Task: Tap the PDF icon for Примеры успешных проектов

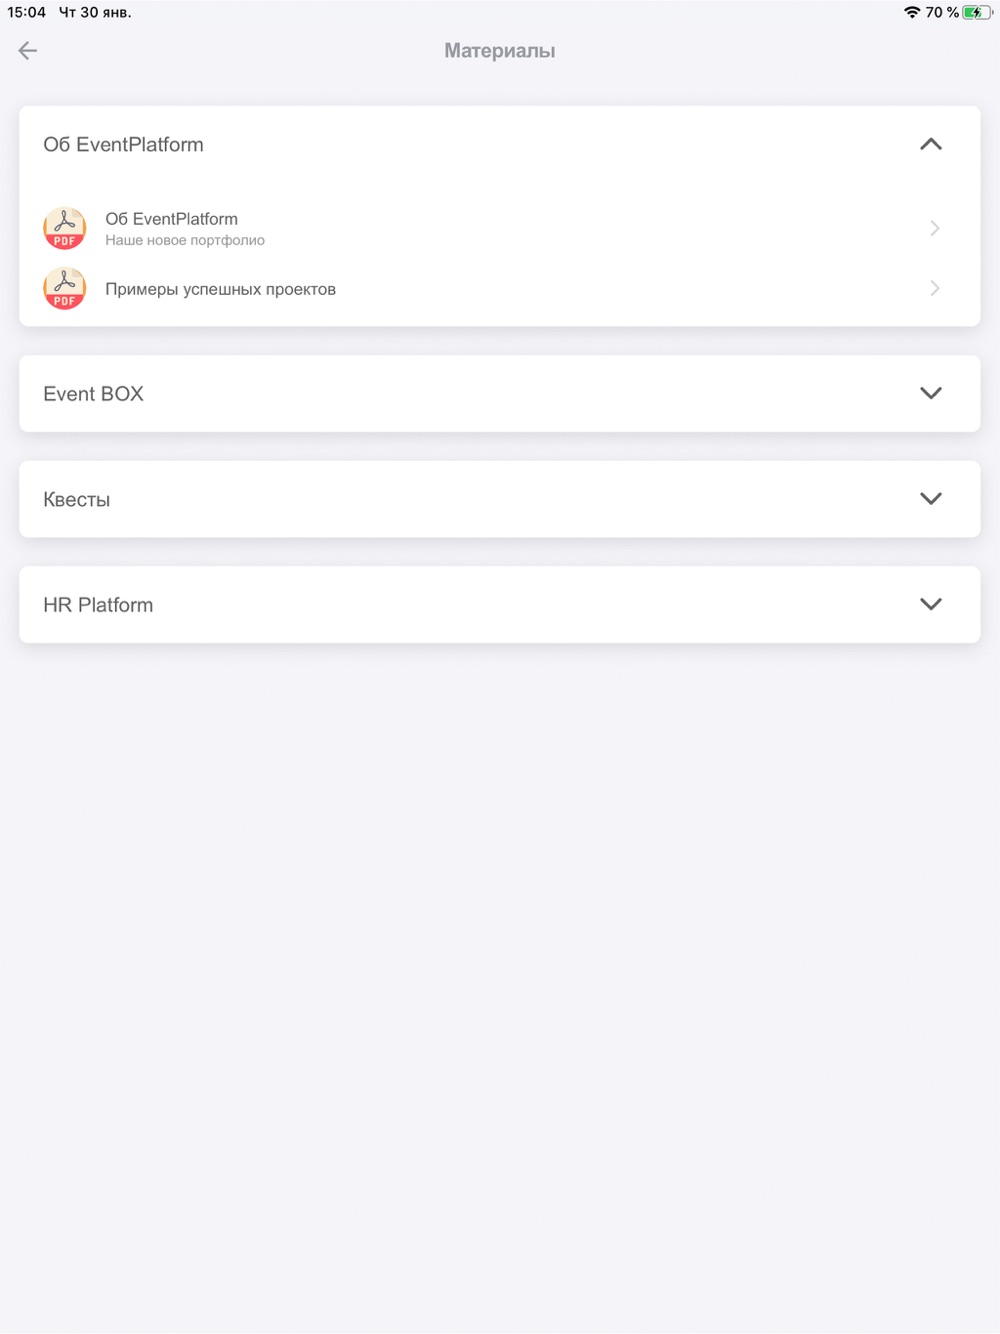Action: (x=65, y=289)
